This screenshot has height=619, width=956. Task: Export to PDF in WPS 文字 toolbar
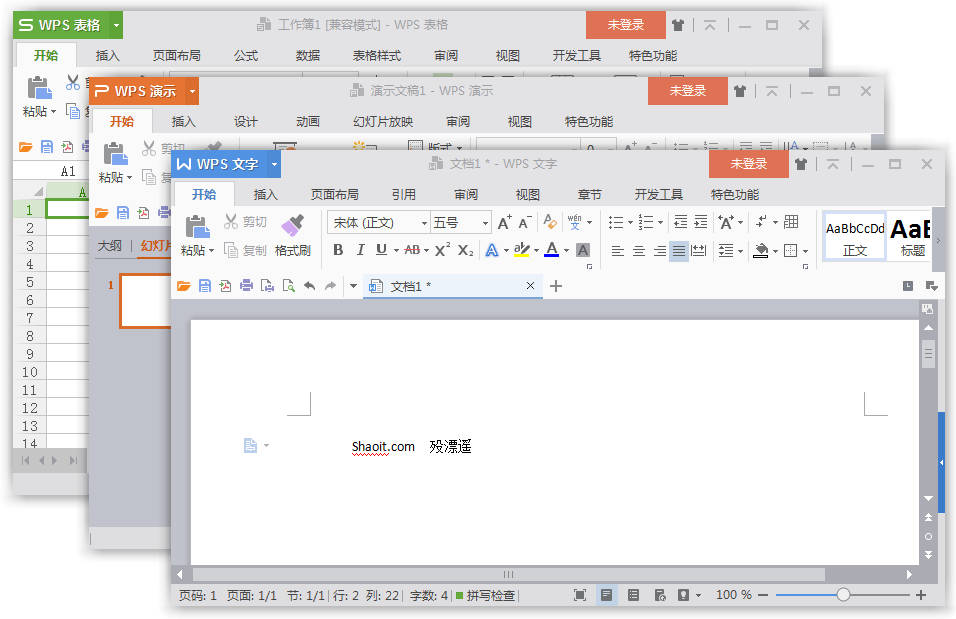(x=226, y=286)
